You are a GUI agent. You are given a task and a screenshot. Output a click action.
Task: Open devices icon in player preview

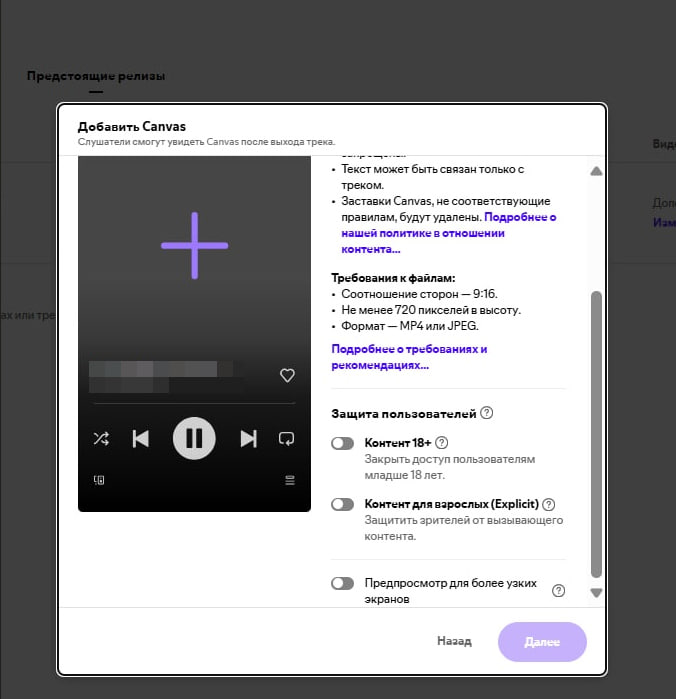coord(99,480)
